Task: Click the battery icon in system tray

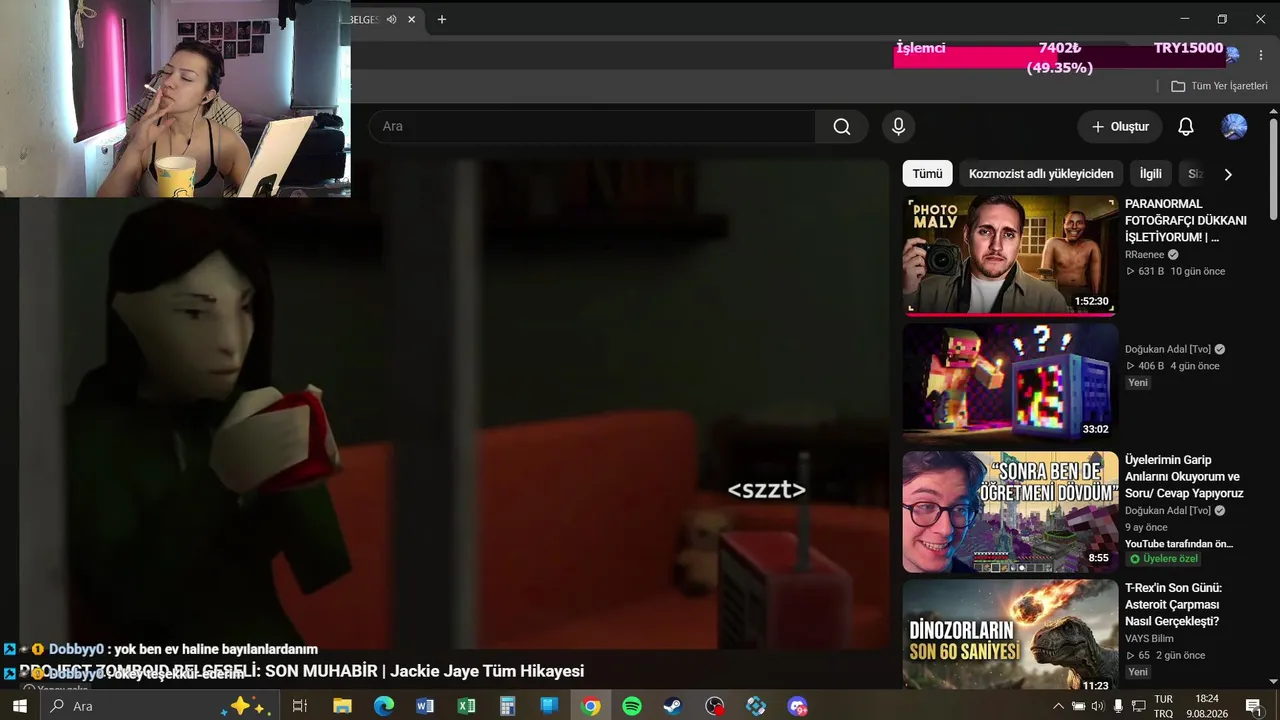Action: tap(1078, 706)
